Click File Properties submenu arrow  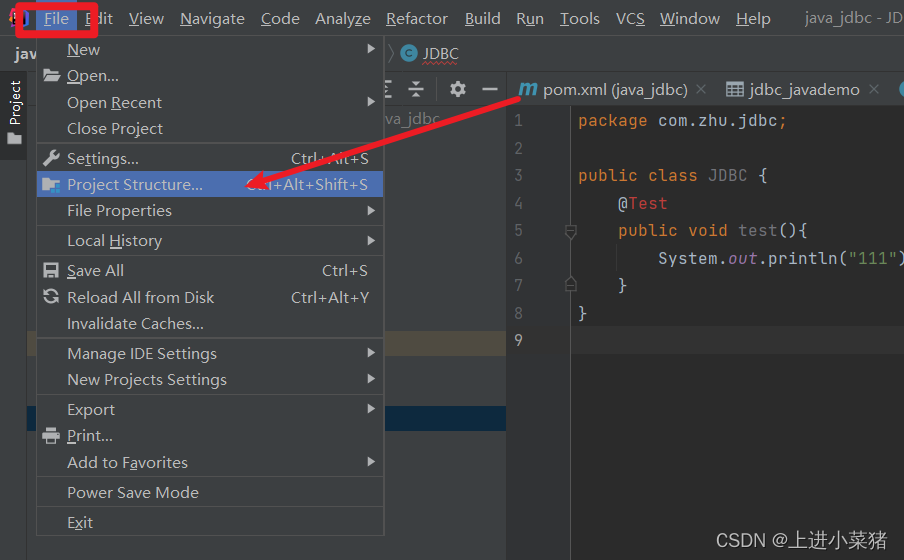click(371, 211)
